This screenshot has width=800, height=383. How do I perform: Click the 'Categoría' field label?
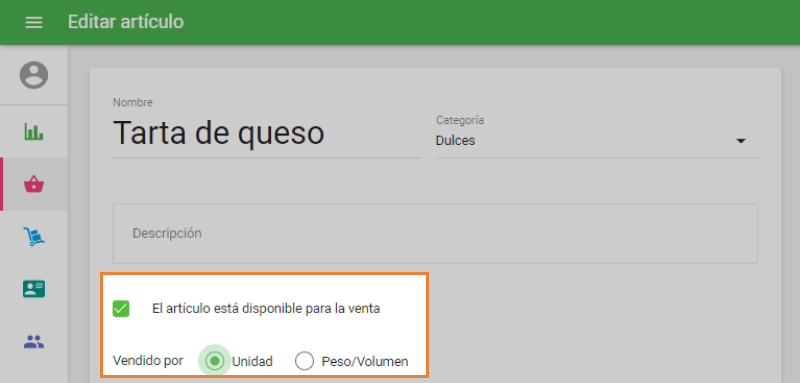[x=460, y=120]
